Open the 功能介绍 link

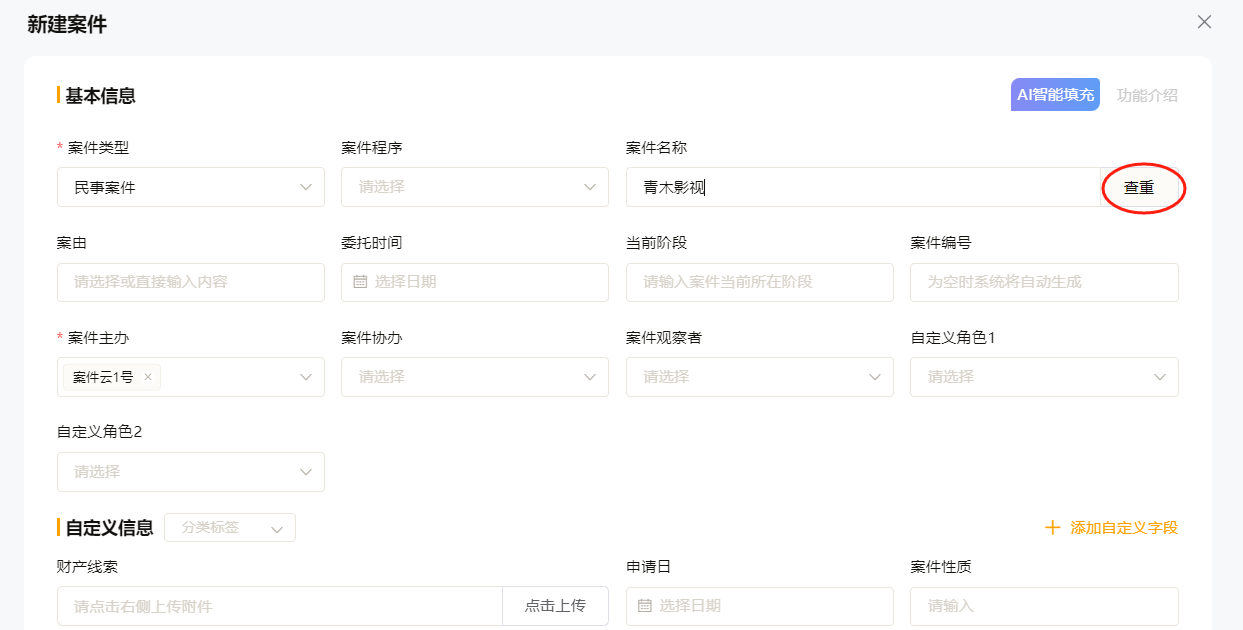tap(1147, 96)
